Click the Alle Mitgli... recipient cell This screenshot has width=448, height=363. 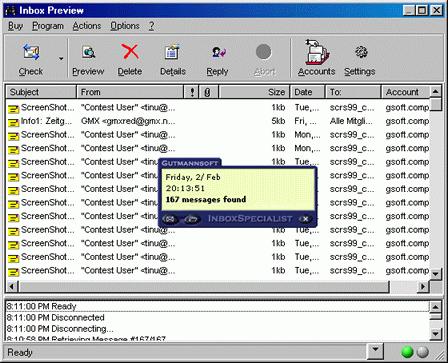click(351, 121)
